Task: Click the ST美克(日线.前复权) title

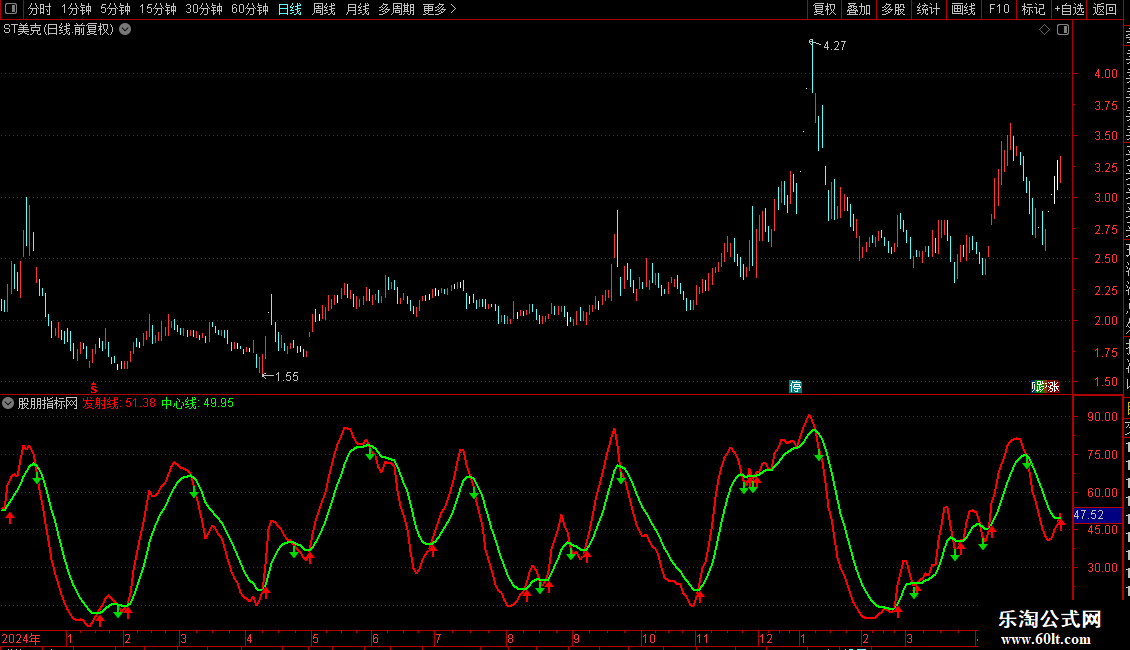Action: (x=58, y=30)
